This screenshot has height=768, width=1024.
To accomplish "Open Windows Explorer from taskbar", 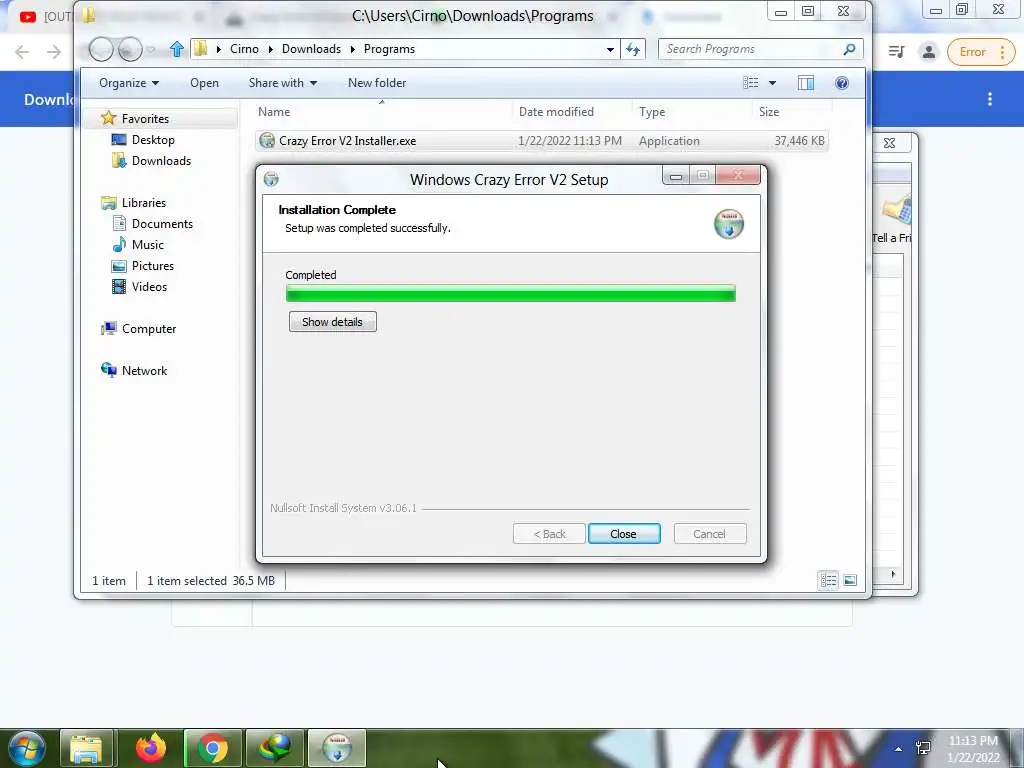I will click(x=87, y=748).
